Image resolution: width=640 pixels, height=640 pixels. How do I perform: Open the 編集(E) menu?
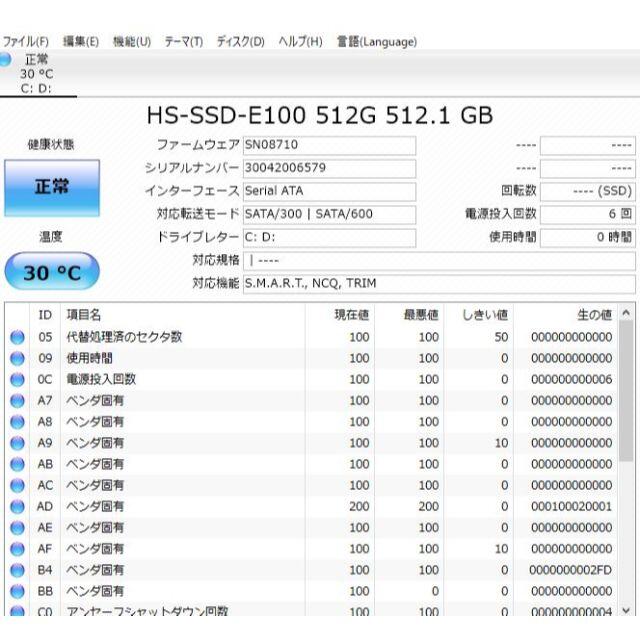[80, 42]
